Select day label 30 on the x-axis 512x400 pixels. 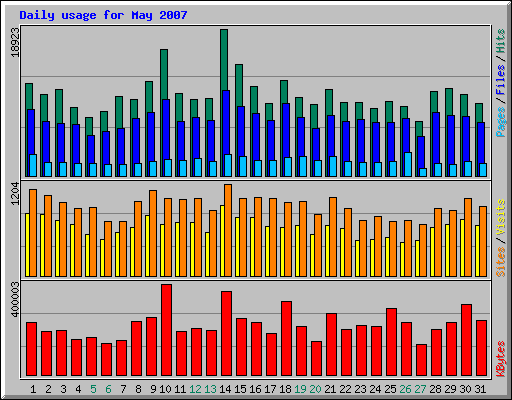tap(465, 389)
